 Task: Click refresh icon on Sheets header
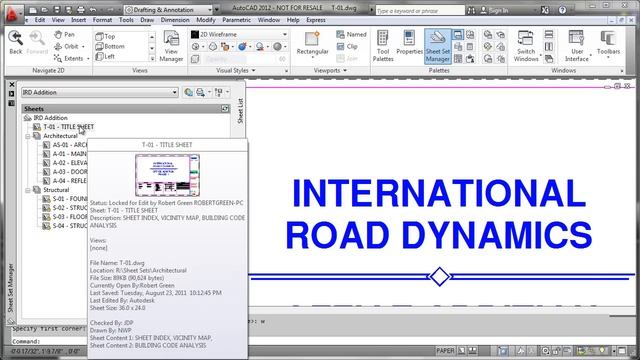coord(225,109)
